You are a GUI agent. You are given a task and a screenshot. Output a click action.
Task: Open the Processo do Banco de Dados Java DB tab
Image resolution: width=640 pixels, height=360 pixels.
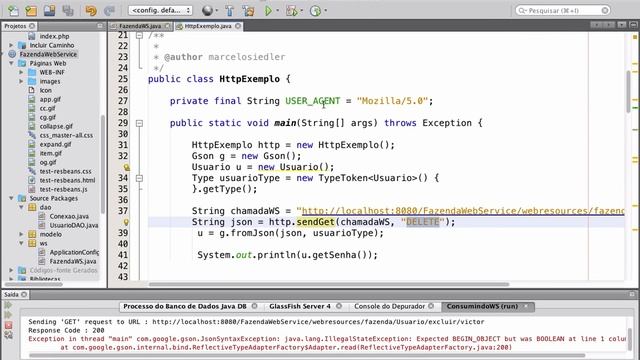tap(185, 306)
